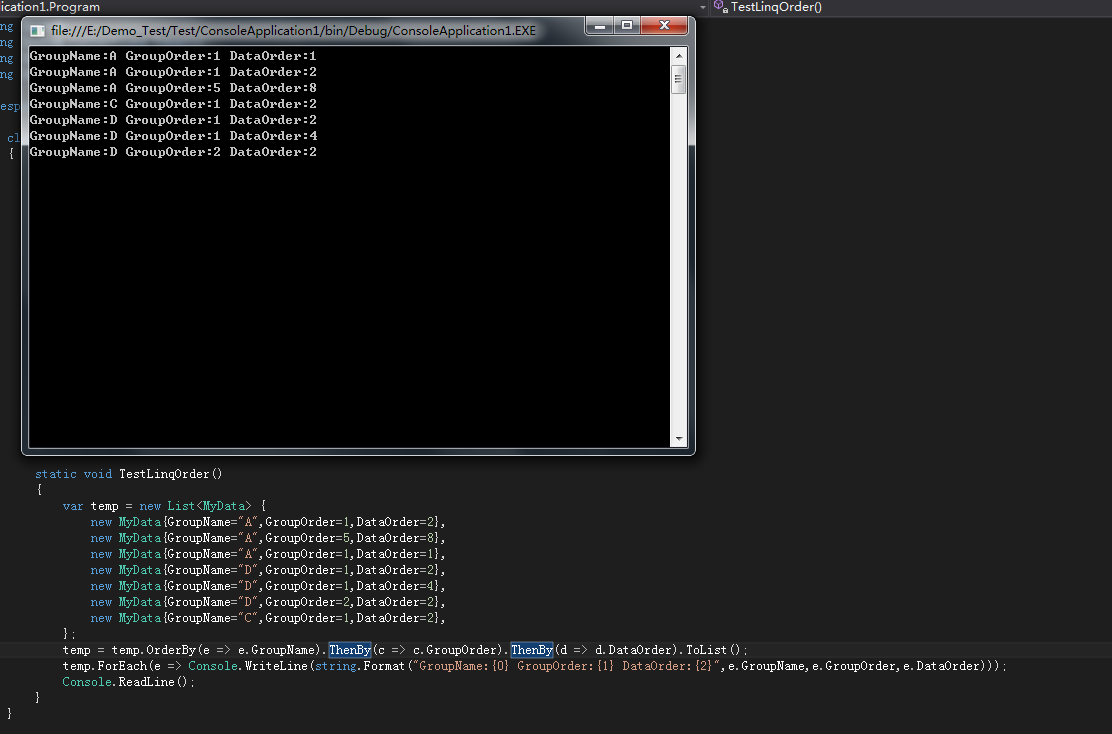
Task: Click console output line GroupName:D DataOrder:4
Action: [173, 135]
